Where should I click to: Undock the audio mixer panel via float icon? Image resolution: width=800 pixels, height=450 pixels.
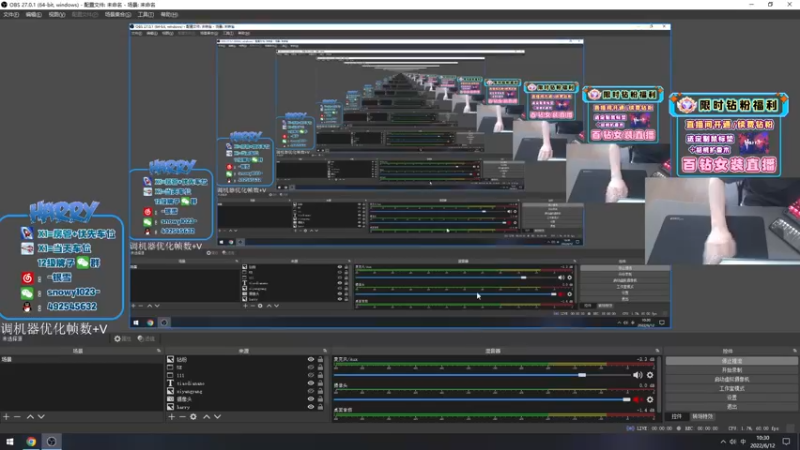(657, 351)
